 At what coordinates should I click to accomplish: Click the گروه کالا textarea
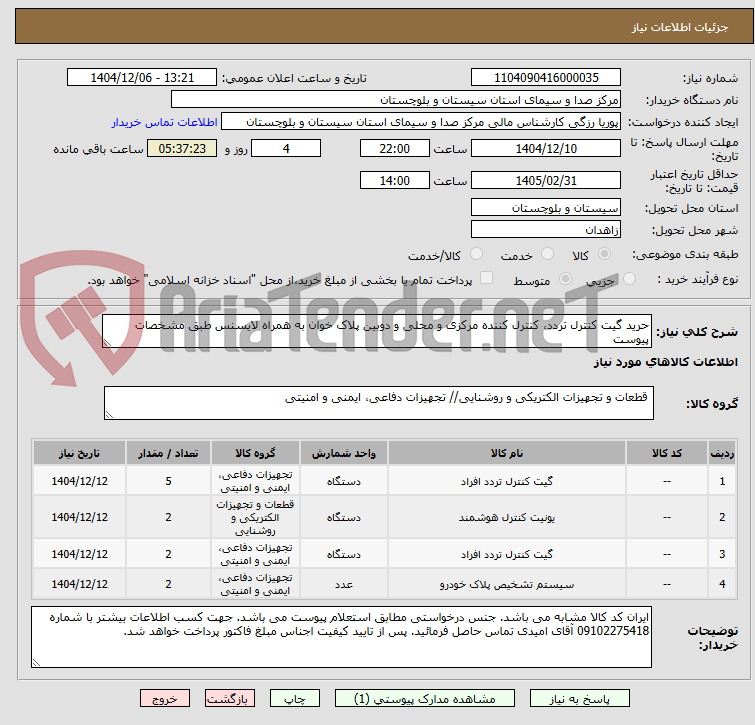[x=379, y=403]
